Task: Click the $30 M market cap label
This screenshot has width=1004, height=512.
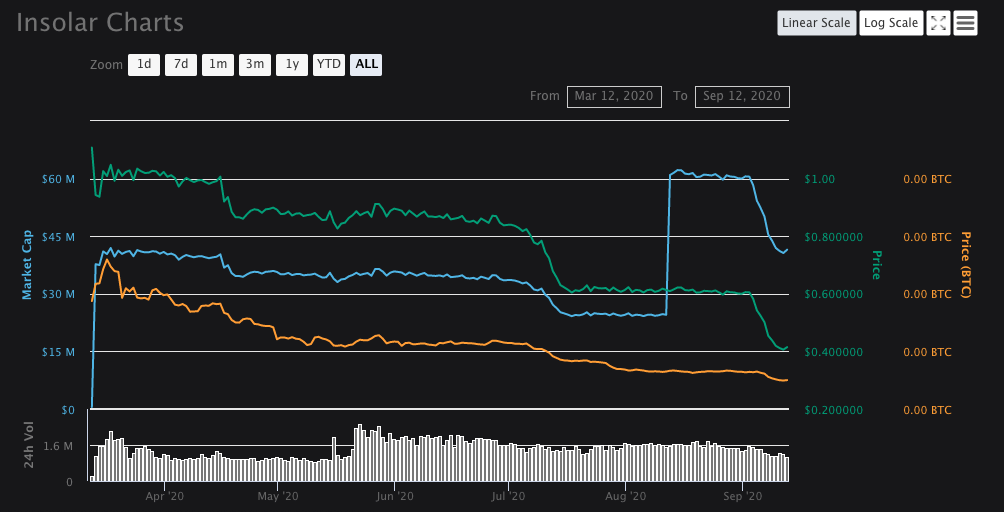Action: (x=59, y=294)
